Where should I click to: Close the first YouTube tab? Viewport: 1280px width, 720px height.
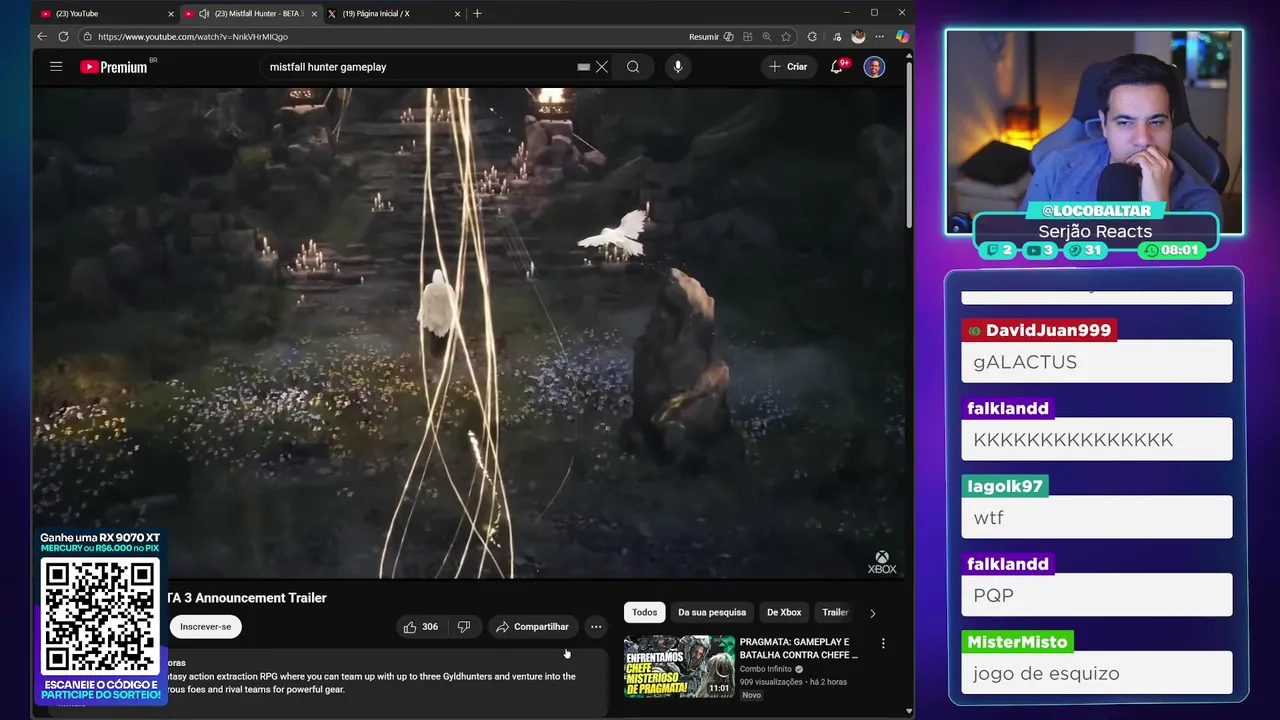171,14
